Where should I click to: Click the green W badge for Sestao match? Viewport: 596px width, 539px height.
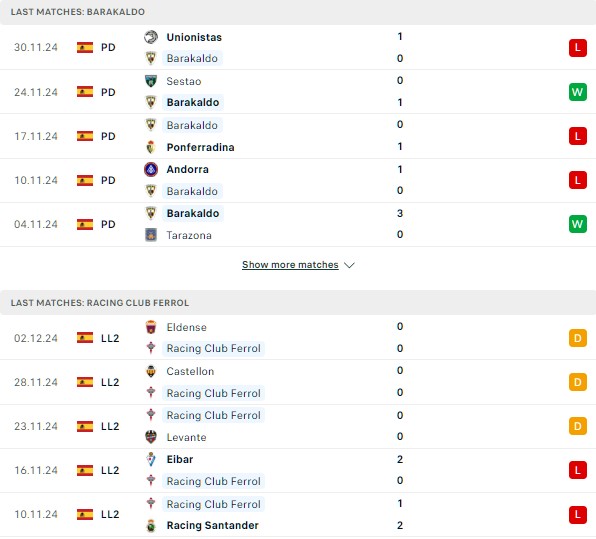pos(577,92)
